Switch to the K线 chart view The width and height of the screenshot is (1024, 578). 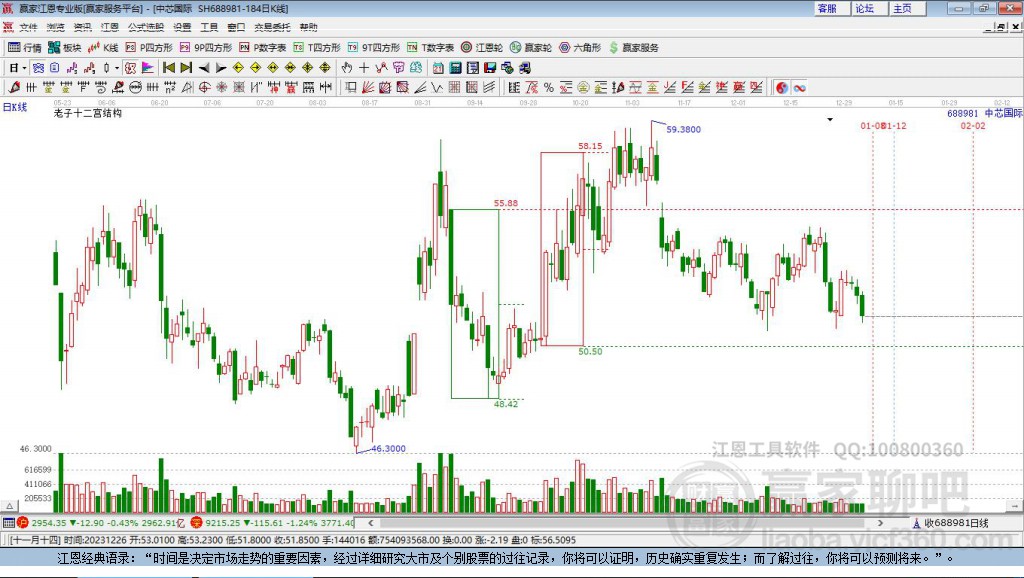(103, 48)
